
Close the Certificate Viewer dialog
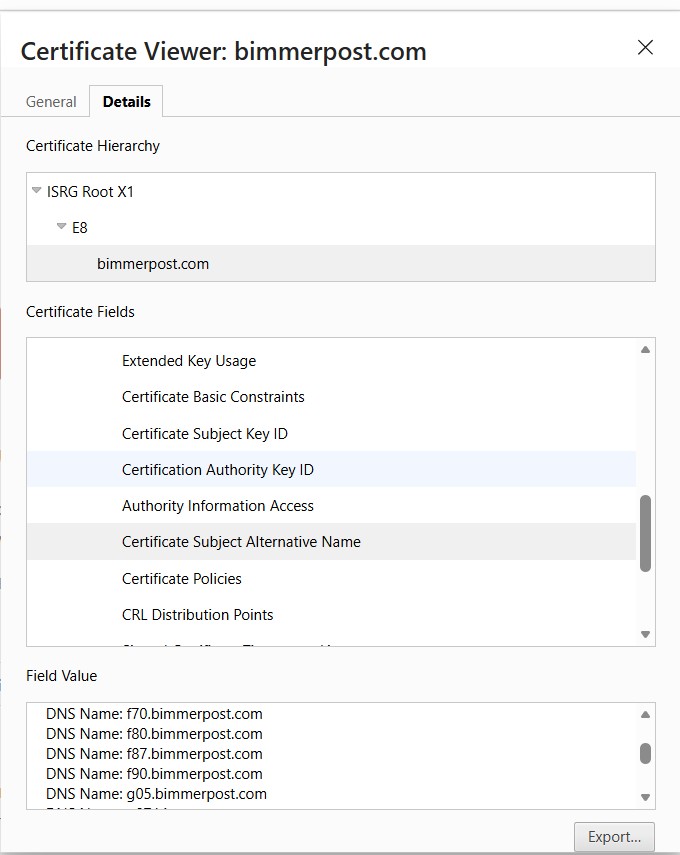pos(645,48)
